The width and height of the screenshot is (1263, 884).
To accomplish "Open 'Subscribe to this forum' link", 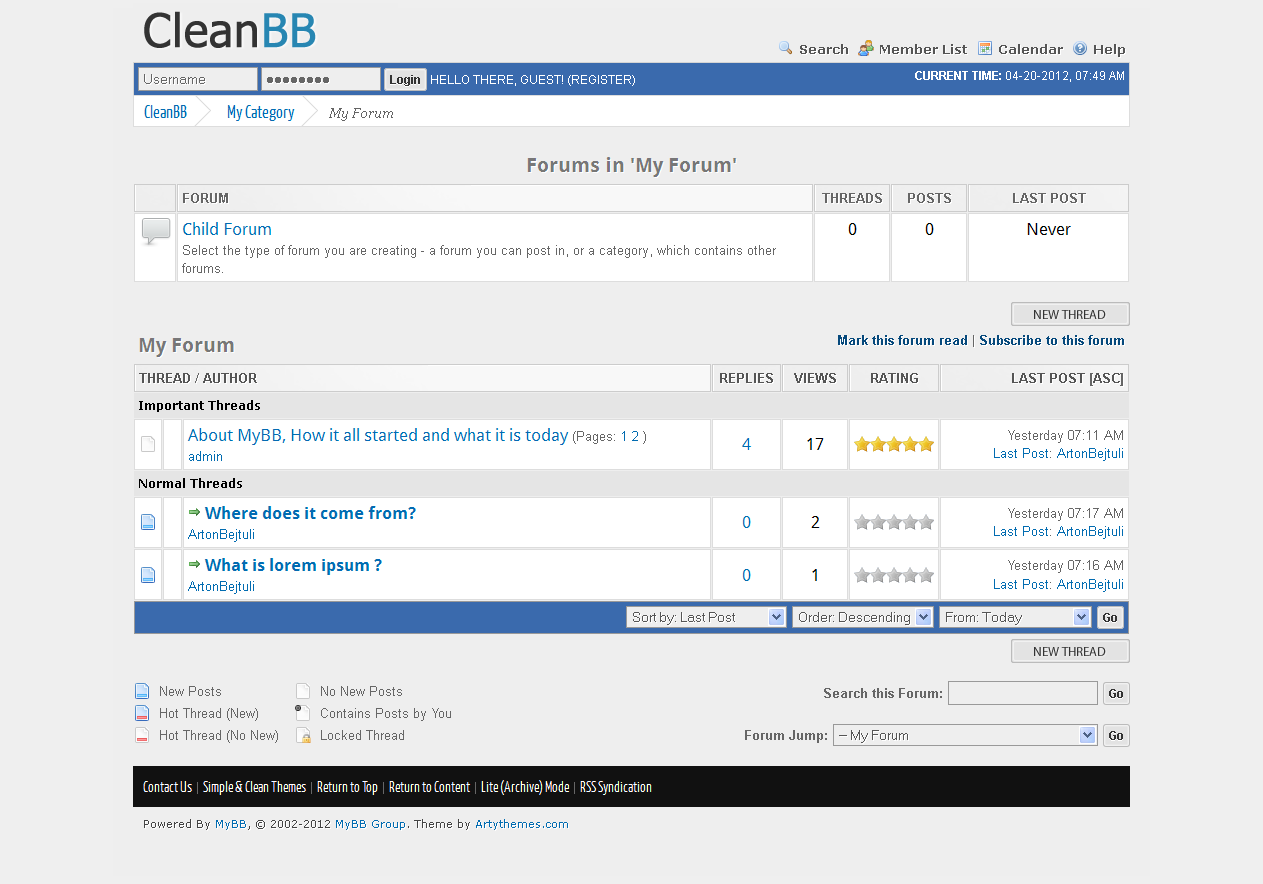I will click(1051, 340).
